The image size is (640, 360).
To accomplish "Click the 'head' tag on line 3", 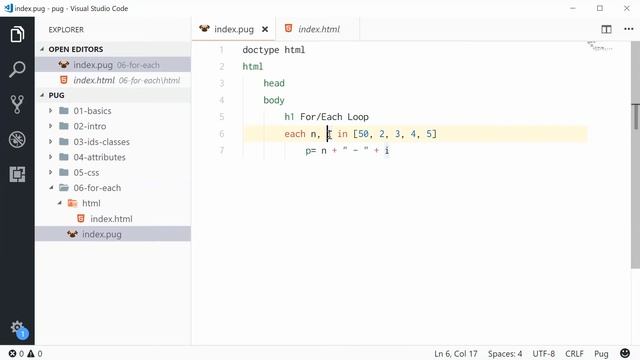I will point(274,83).
